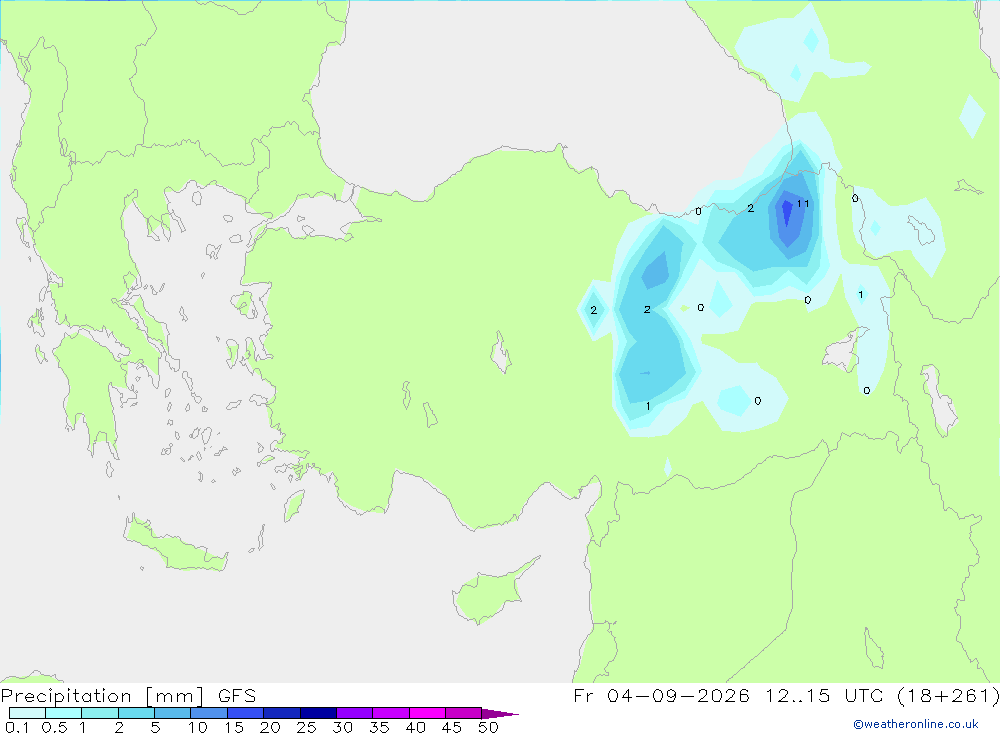
Task: Click the dark blue precipitation peak beside the '11'
Action: [787, 212]
